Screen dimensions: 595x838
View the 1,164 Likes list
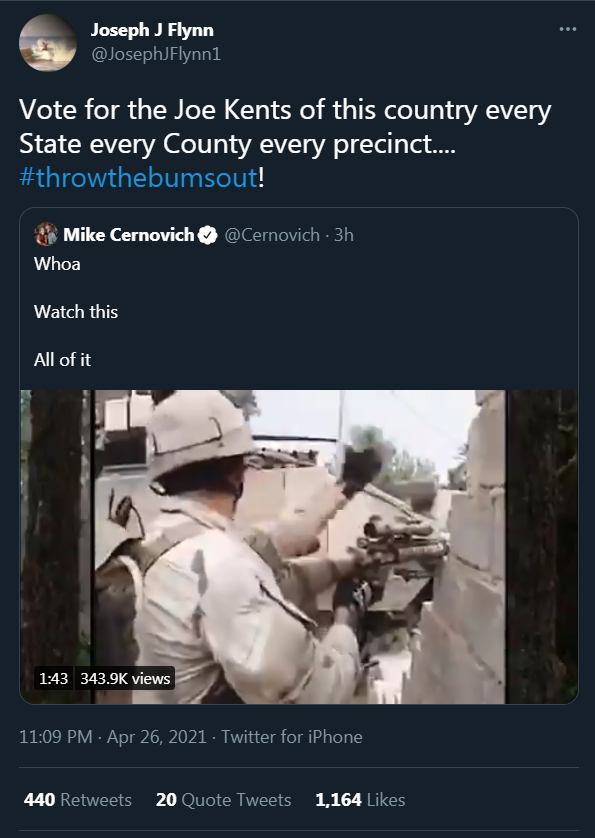tap(360, 800)
